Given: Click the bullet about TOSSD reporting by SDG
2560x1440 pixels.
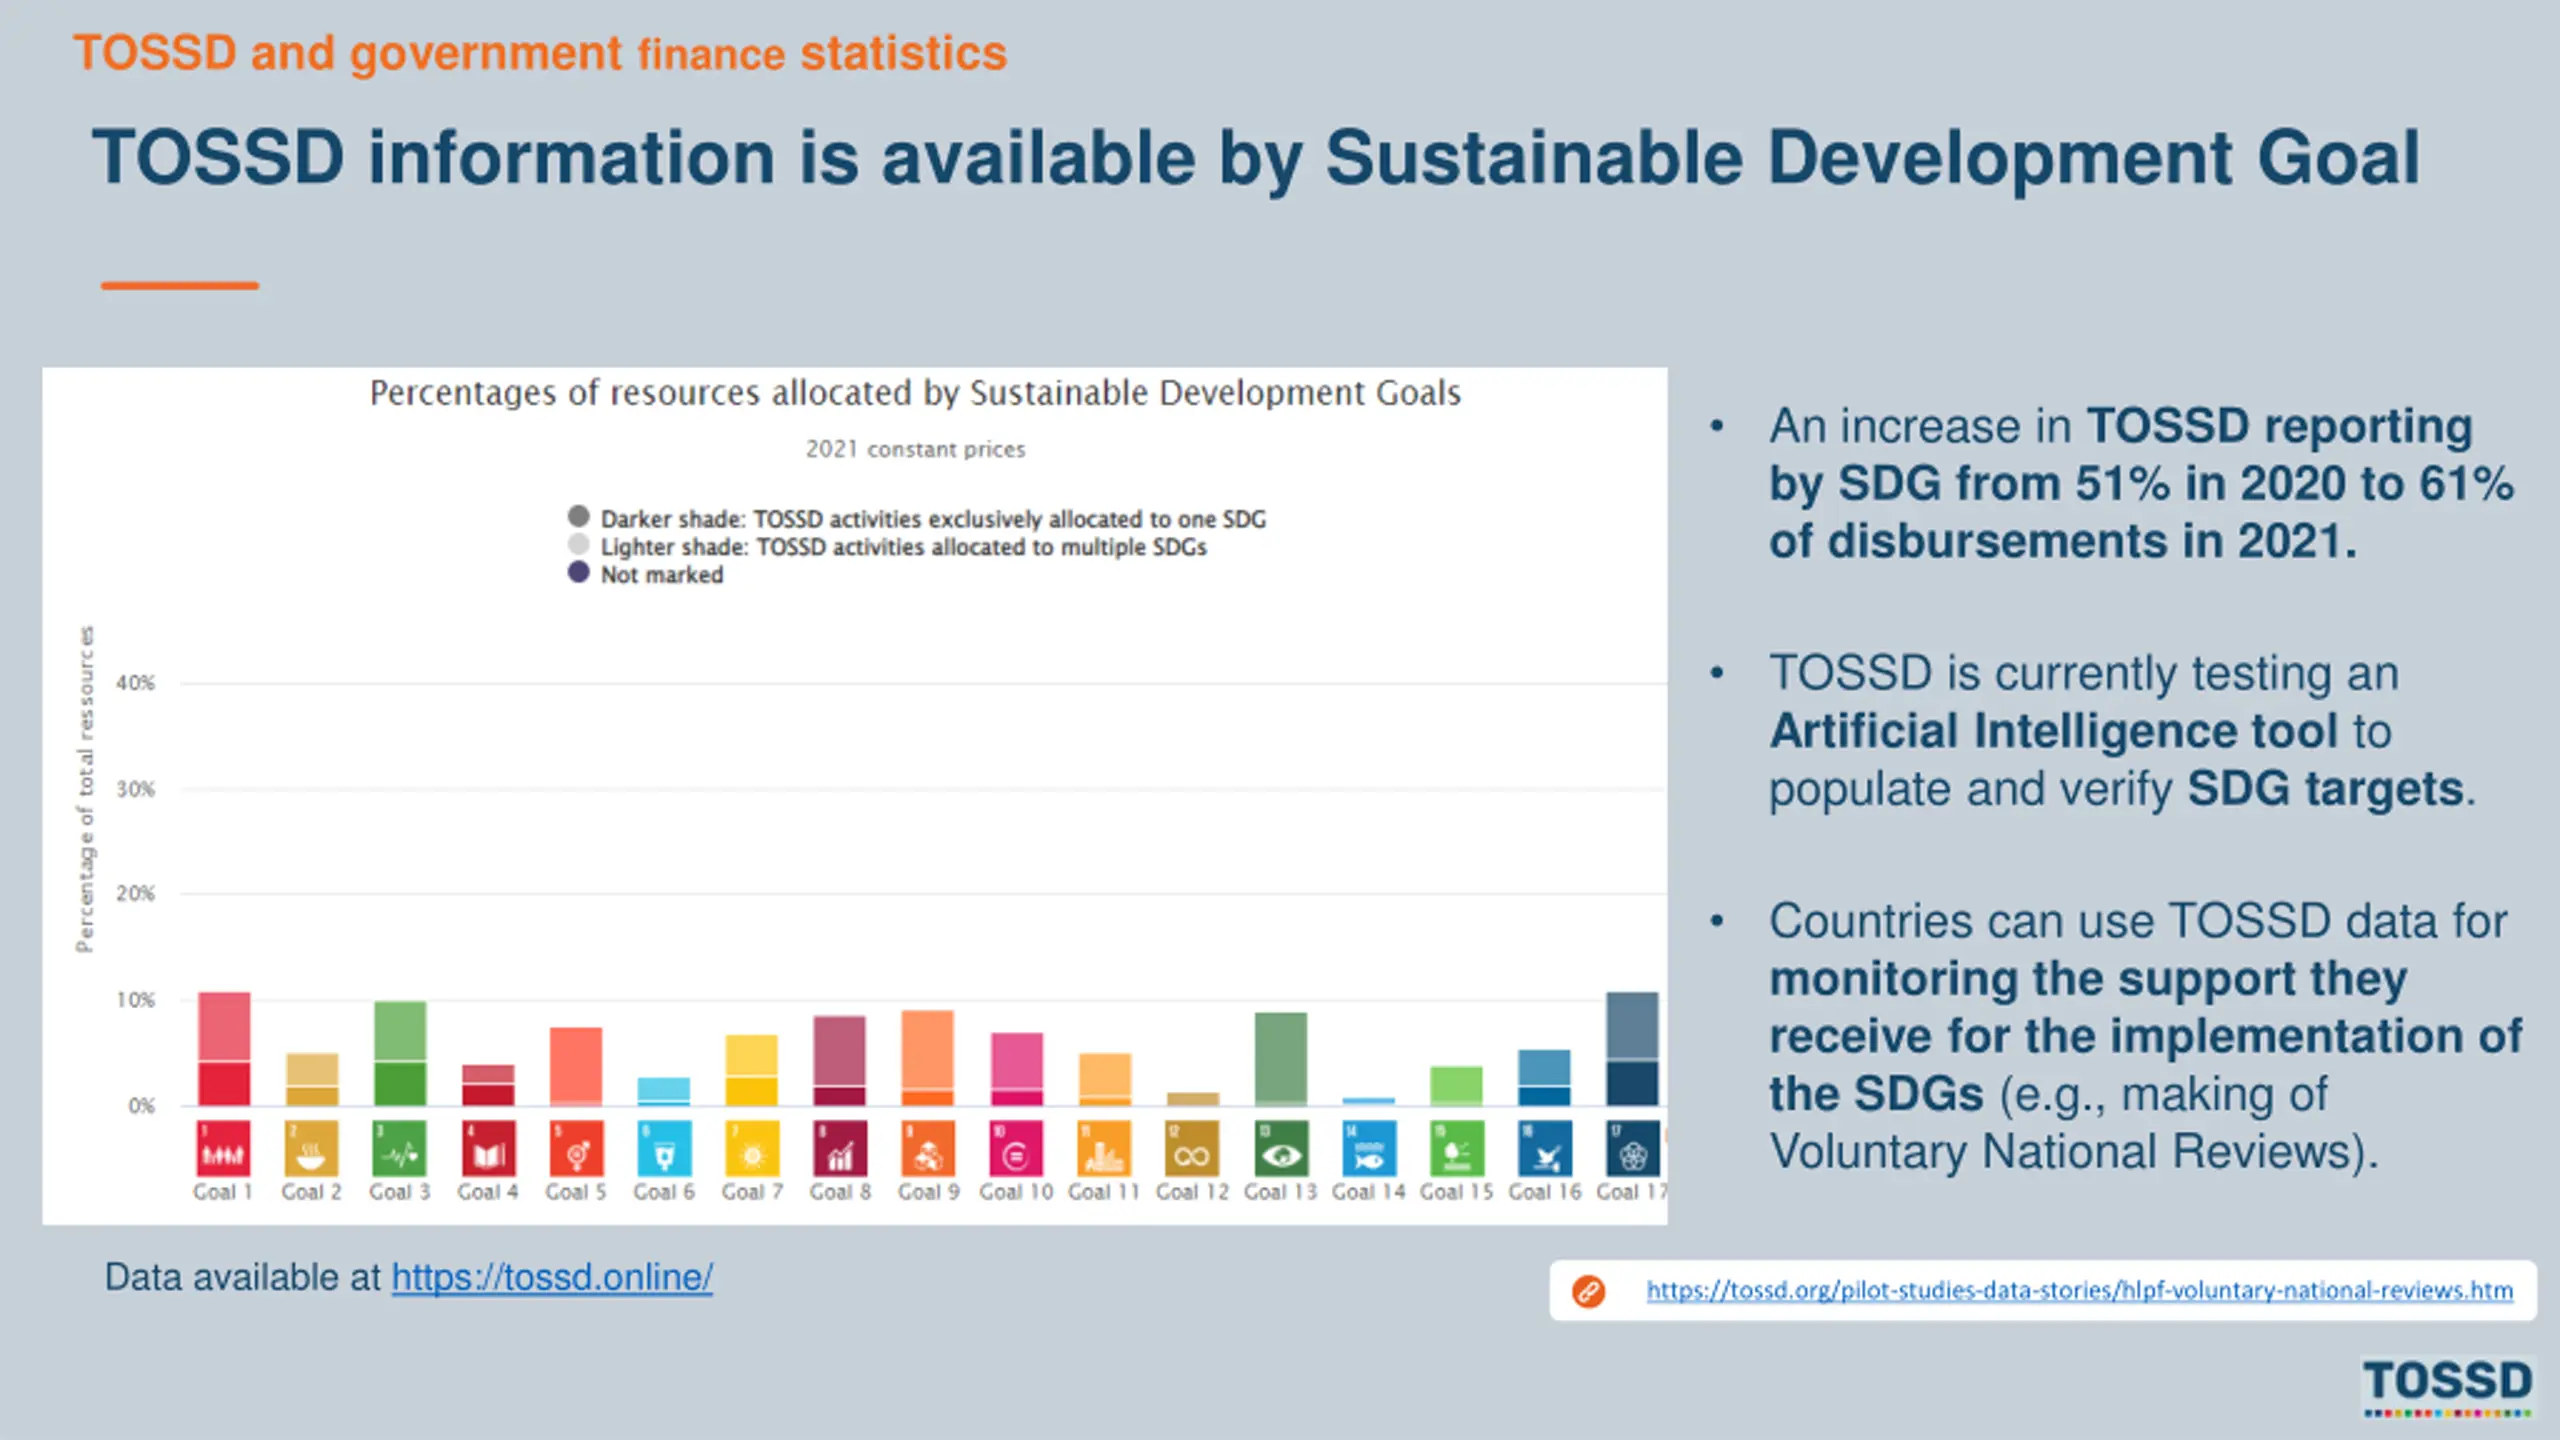Looking at the screenshot, I should point(2140,484).
